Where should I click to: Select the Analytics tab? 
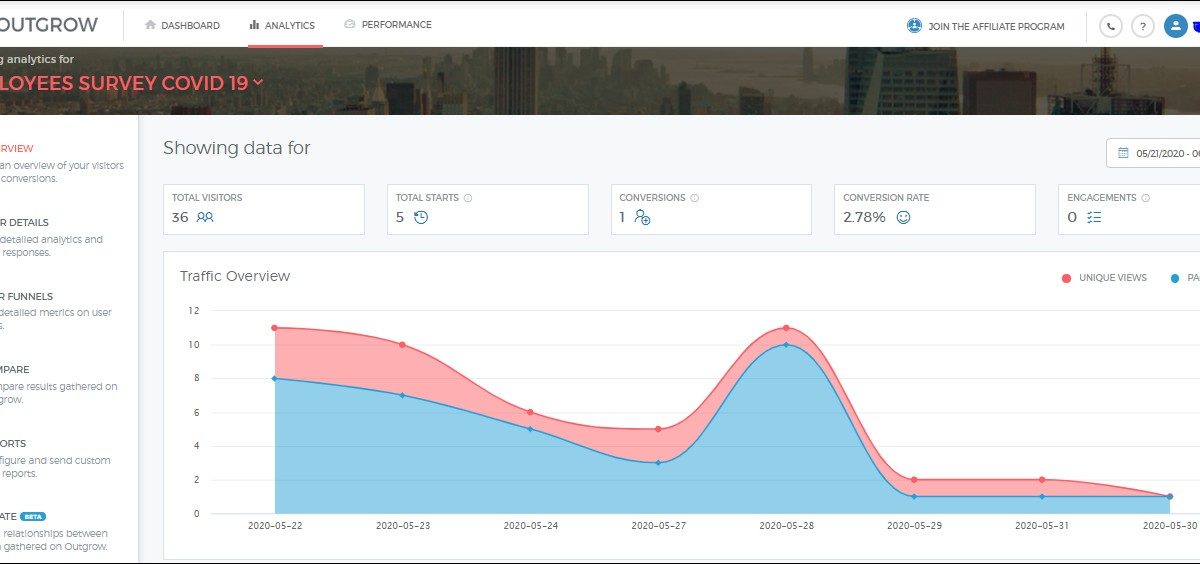pos(283,25)
